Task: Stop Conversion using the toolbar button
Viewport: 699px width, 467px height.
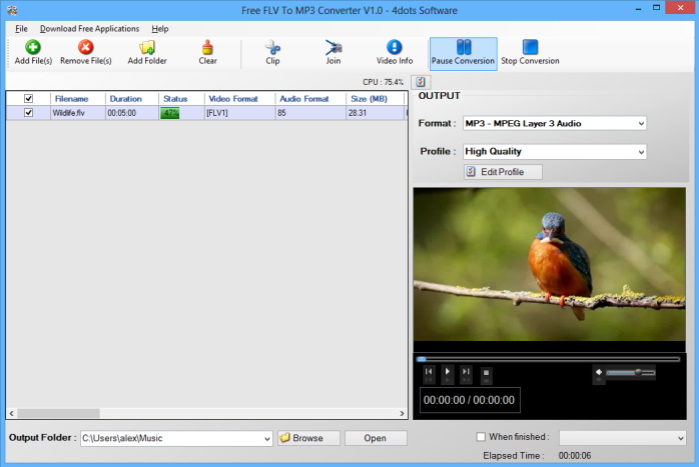Action: tap(530, 53)
